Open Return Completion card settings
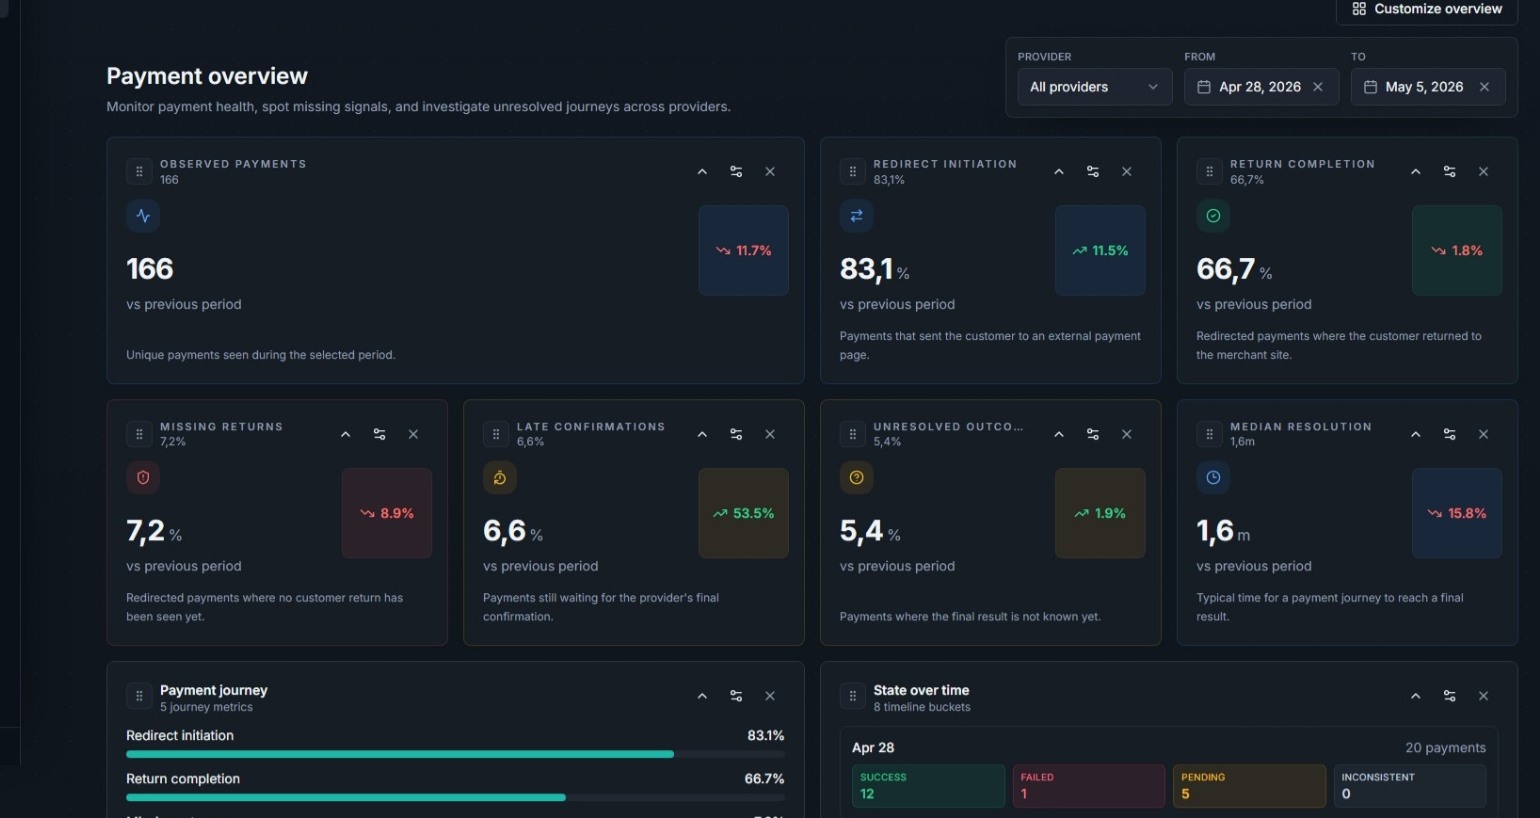The width and height of the screenshot is (1540, 818). click(x=1450, y=172)
